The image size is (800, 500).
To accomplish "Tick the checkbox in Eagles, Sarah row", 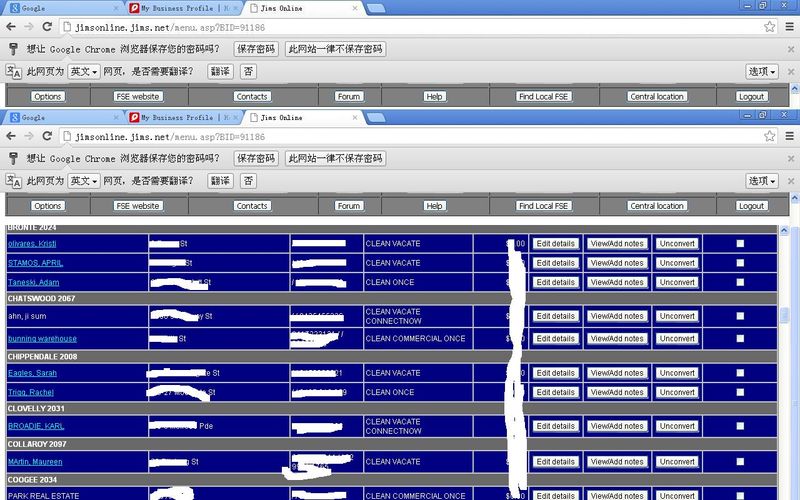I will click(x=740, y=373).
